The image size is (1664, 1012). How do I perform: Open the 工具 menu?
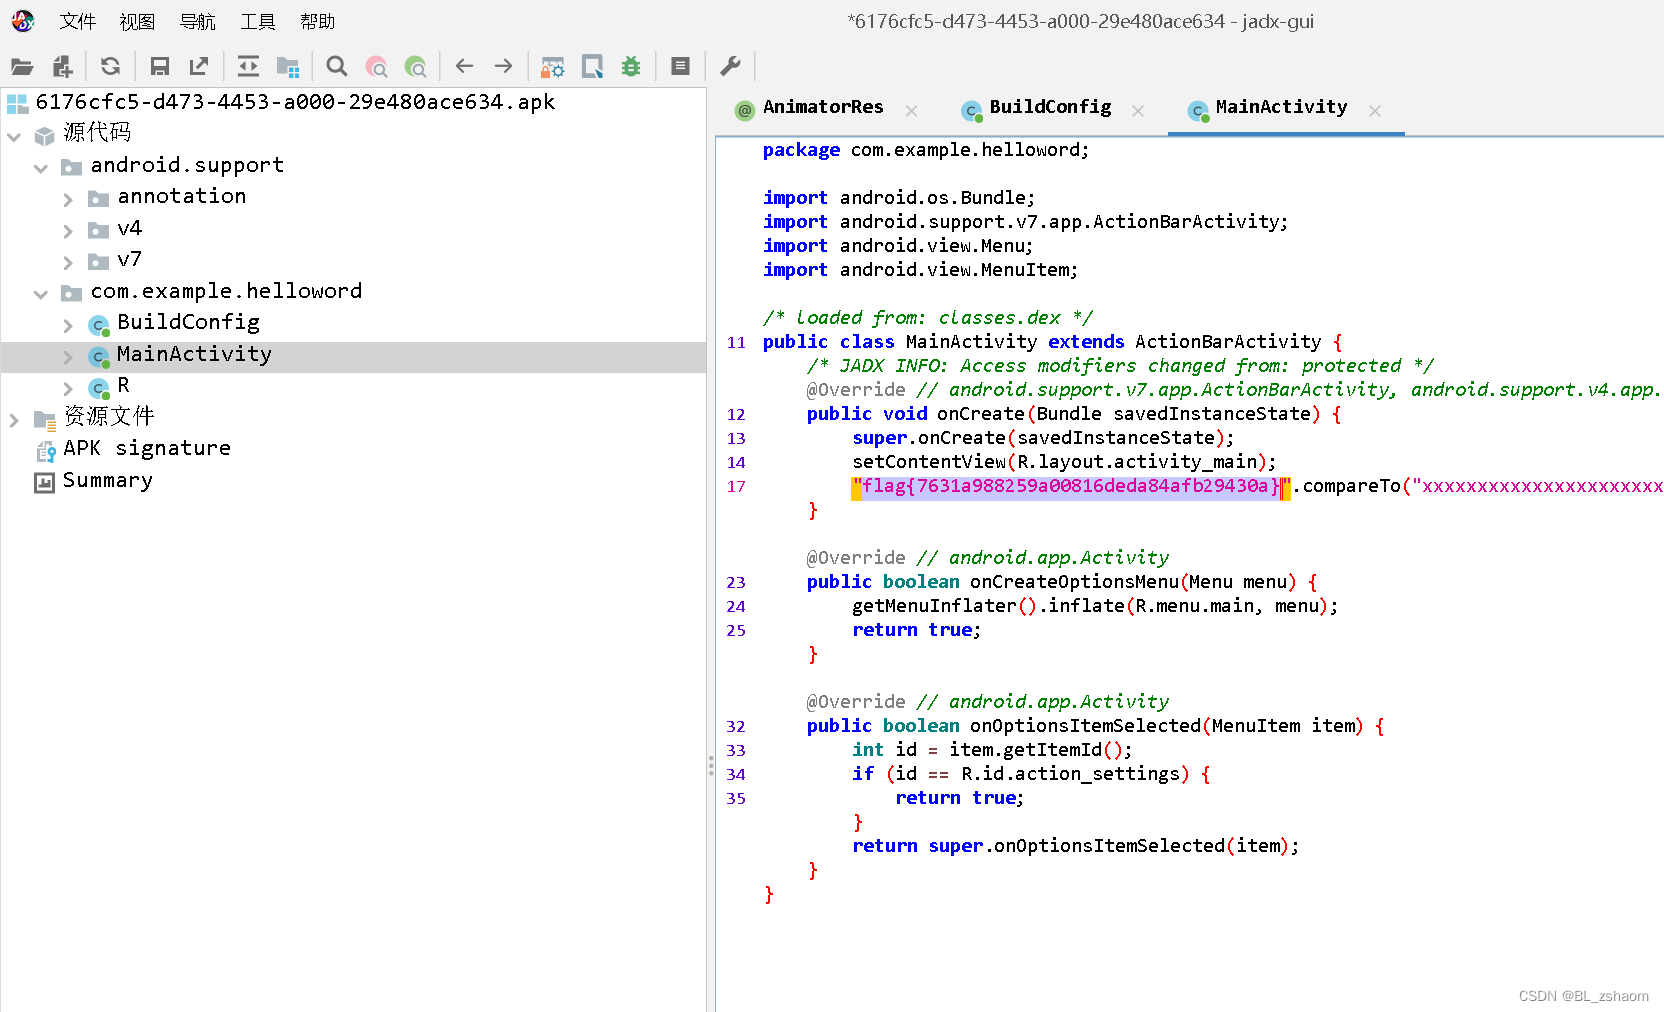tap(257, 22)
